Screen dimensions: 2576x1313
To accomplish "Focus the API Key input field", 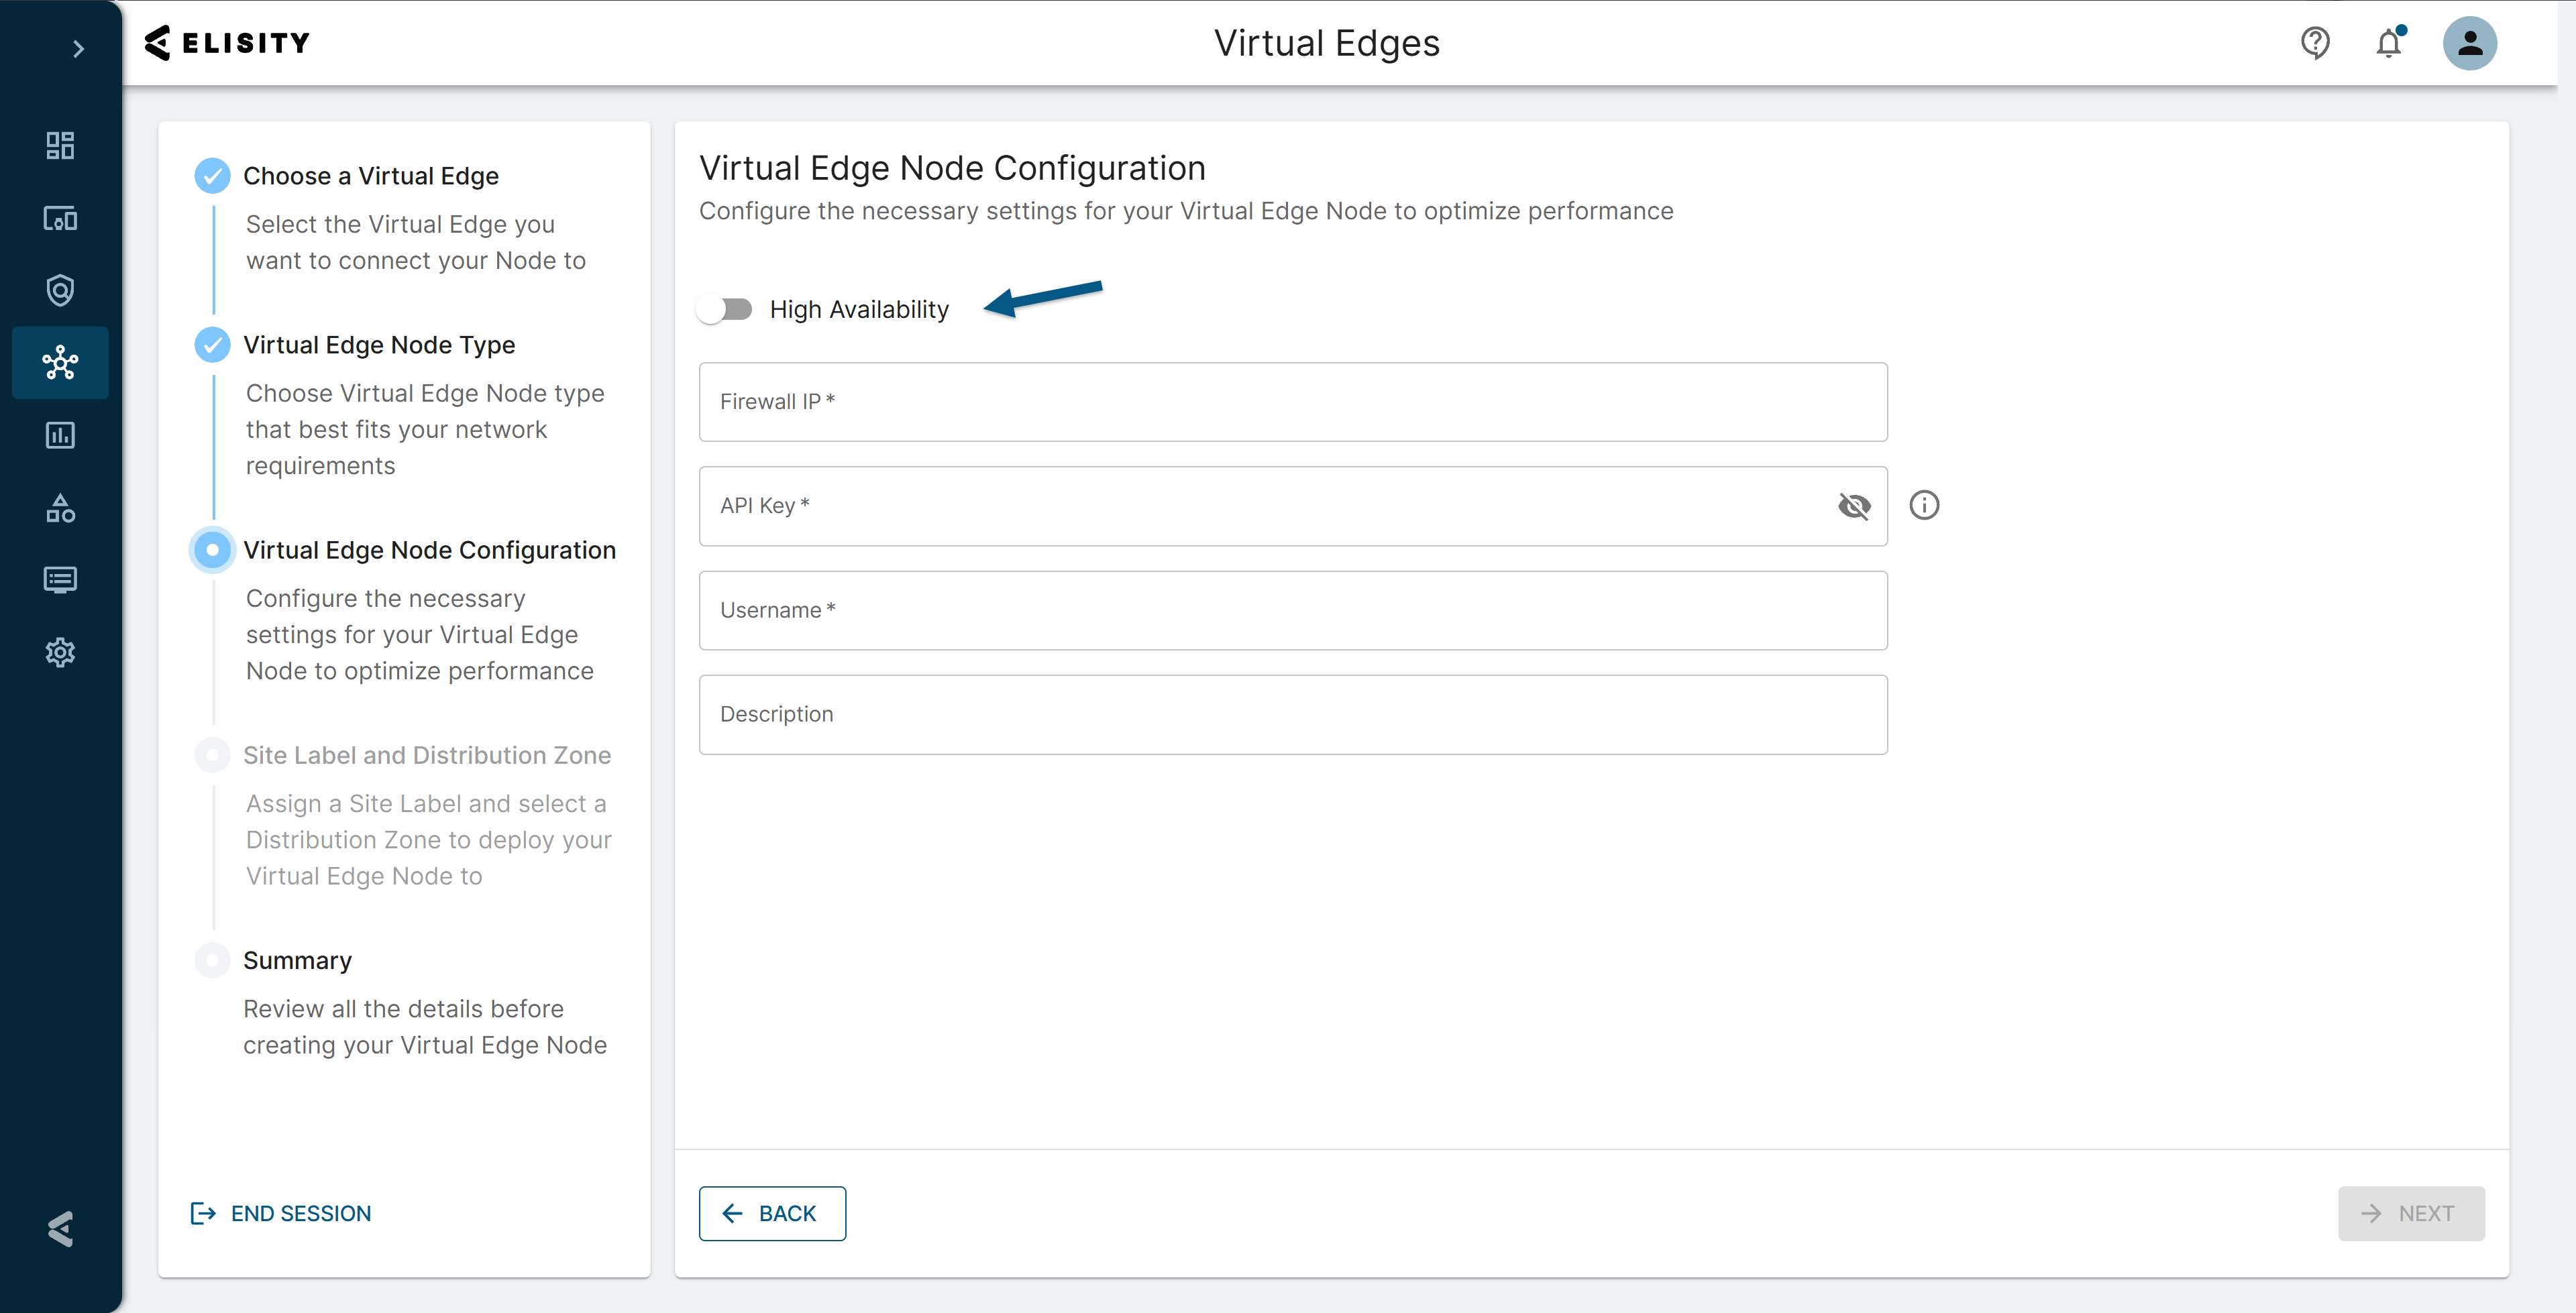I will click(x=1293, y=506).
